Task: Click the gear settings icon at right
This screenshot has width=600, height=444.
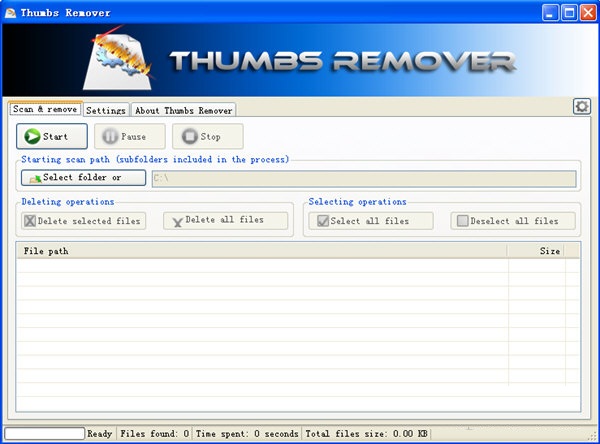Action: coord(581,106)
